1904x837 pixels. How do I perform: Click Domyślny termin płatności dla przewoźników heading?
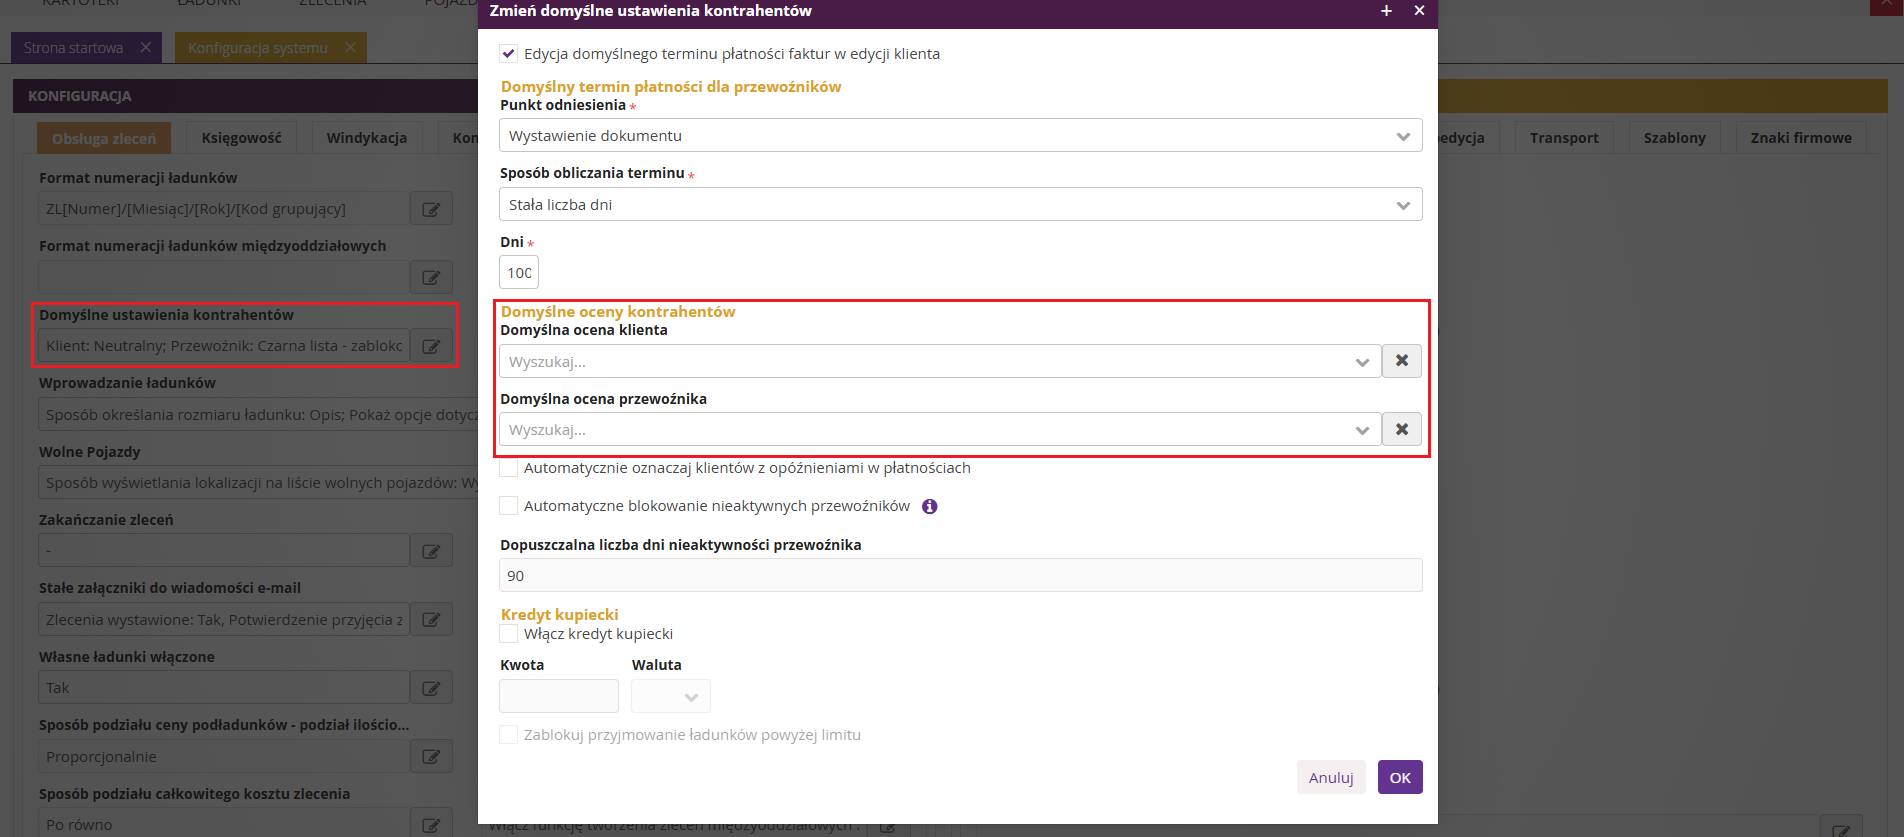coord(671,86)
